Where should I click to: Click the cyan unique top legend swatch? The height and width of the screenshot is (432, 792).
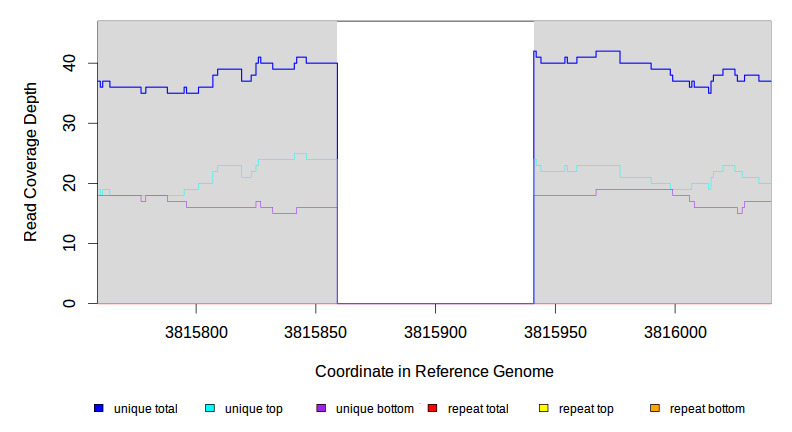click(x=210, y=408)
